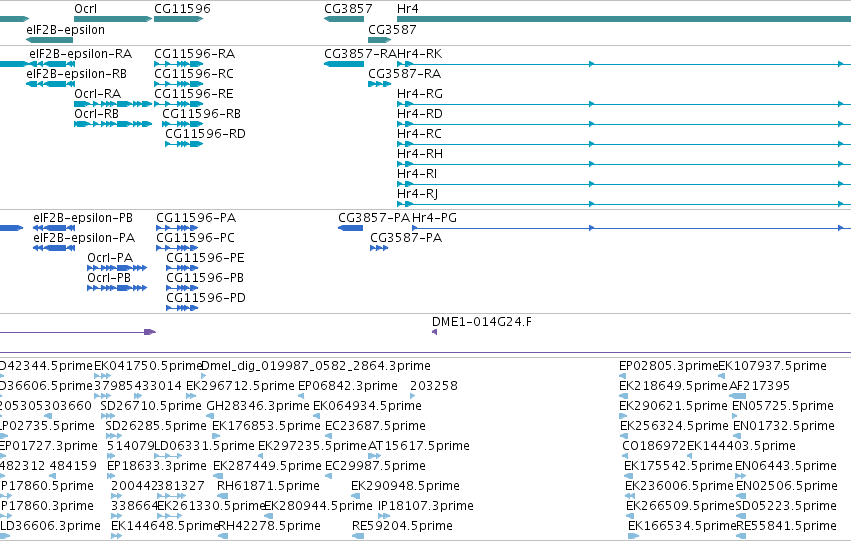Click the EN05725.5prime EST label
The image size is (851, 541).
(783, 406)
